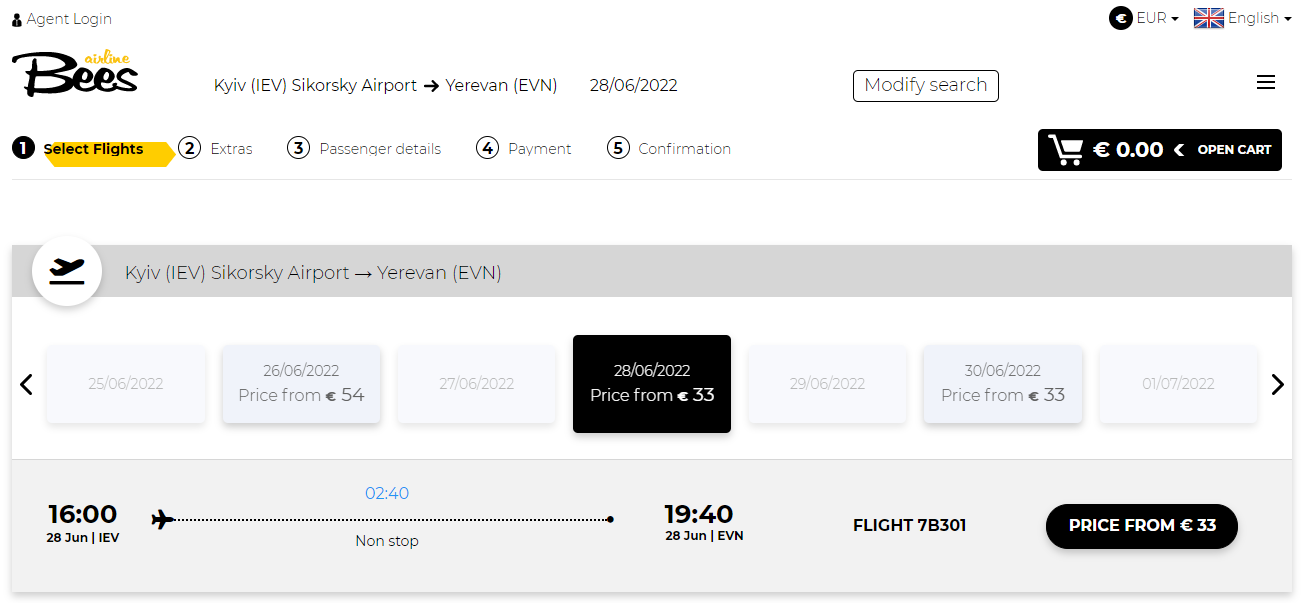
Task: Click the UK flag language icon
Action: coord(1209,18)
